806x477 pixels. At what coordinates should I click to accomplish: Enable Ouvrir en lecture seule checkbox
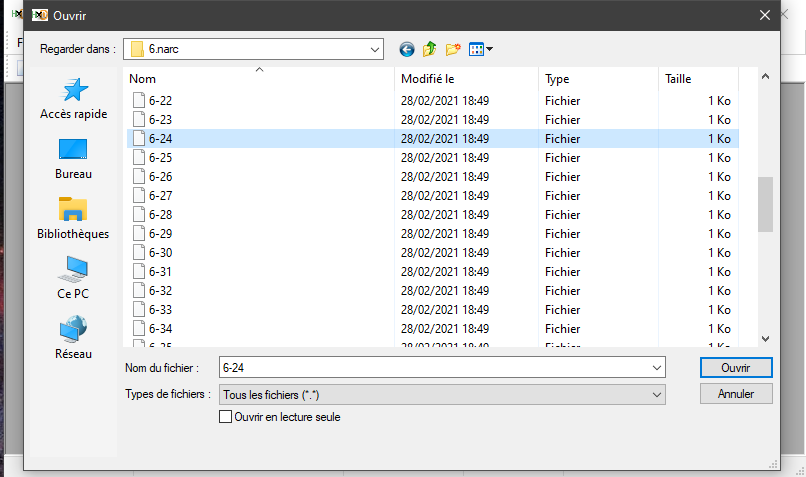[225, 417]
